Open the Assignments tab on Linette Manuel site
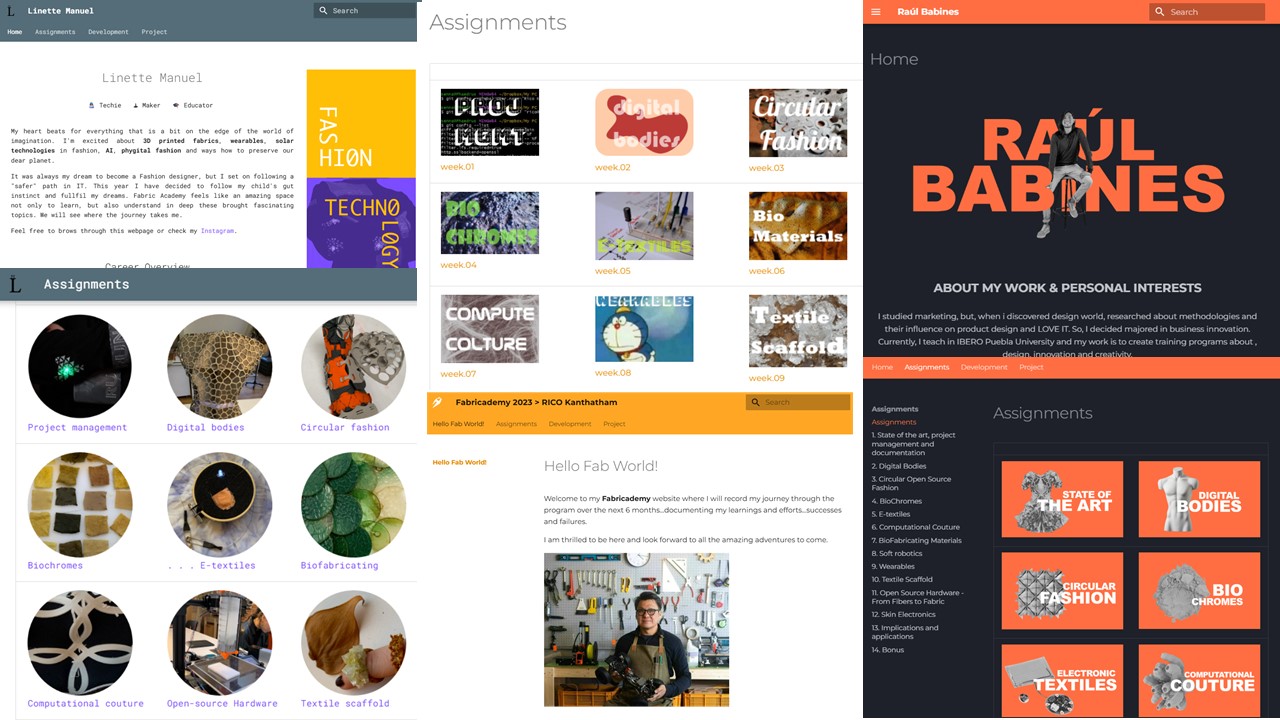This screenshot has width=1280, height=720. tap(55, 32)
